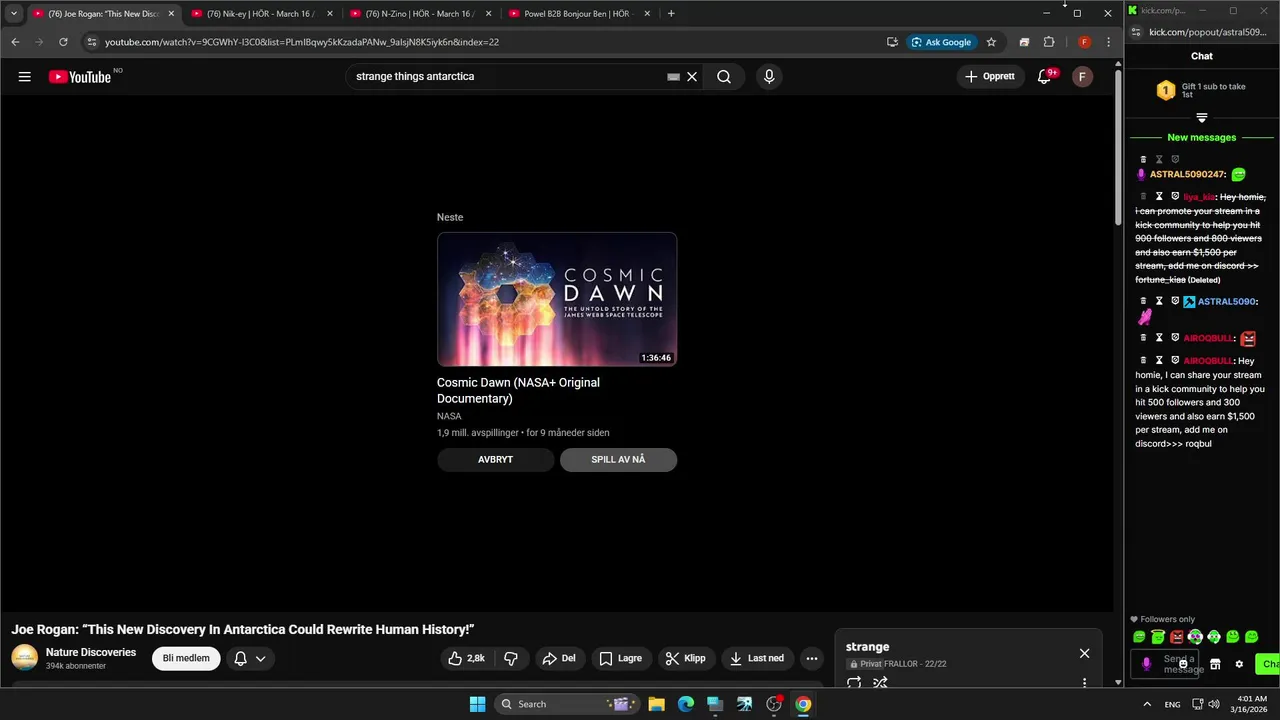Viewport: 1280px width, 720px height.
Task: Click the Bli medlem join button
Action: coord(186,658)
